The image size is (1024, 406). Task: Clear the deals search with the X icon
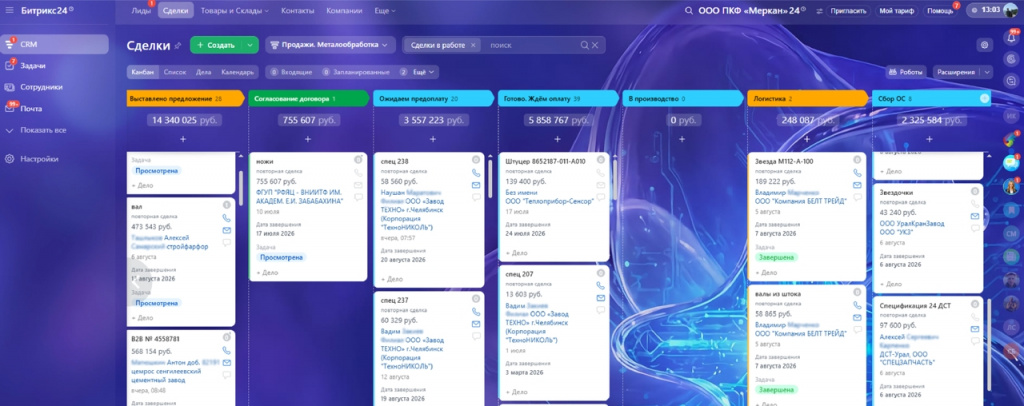(595, 45)
